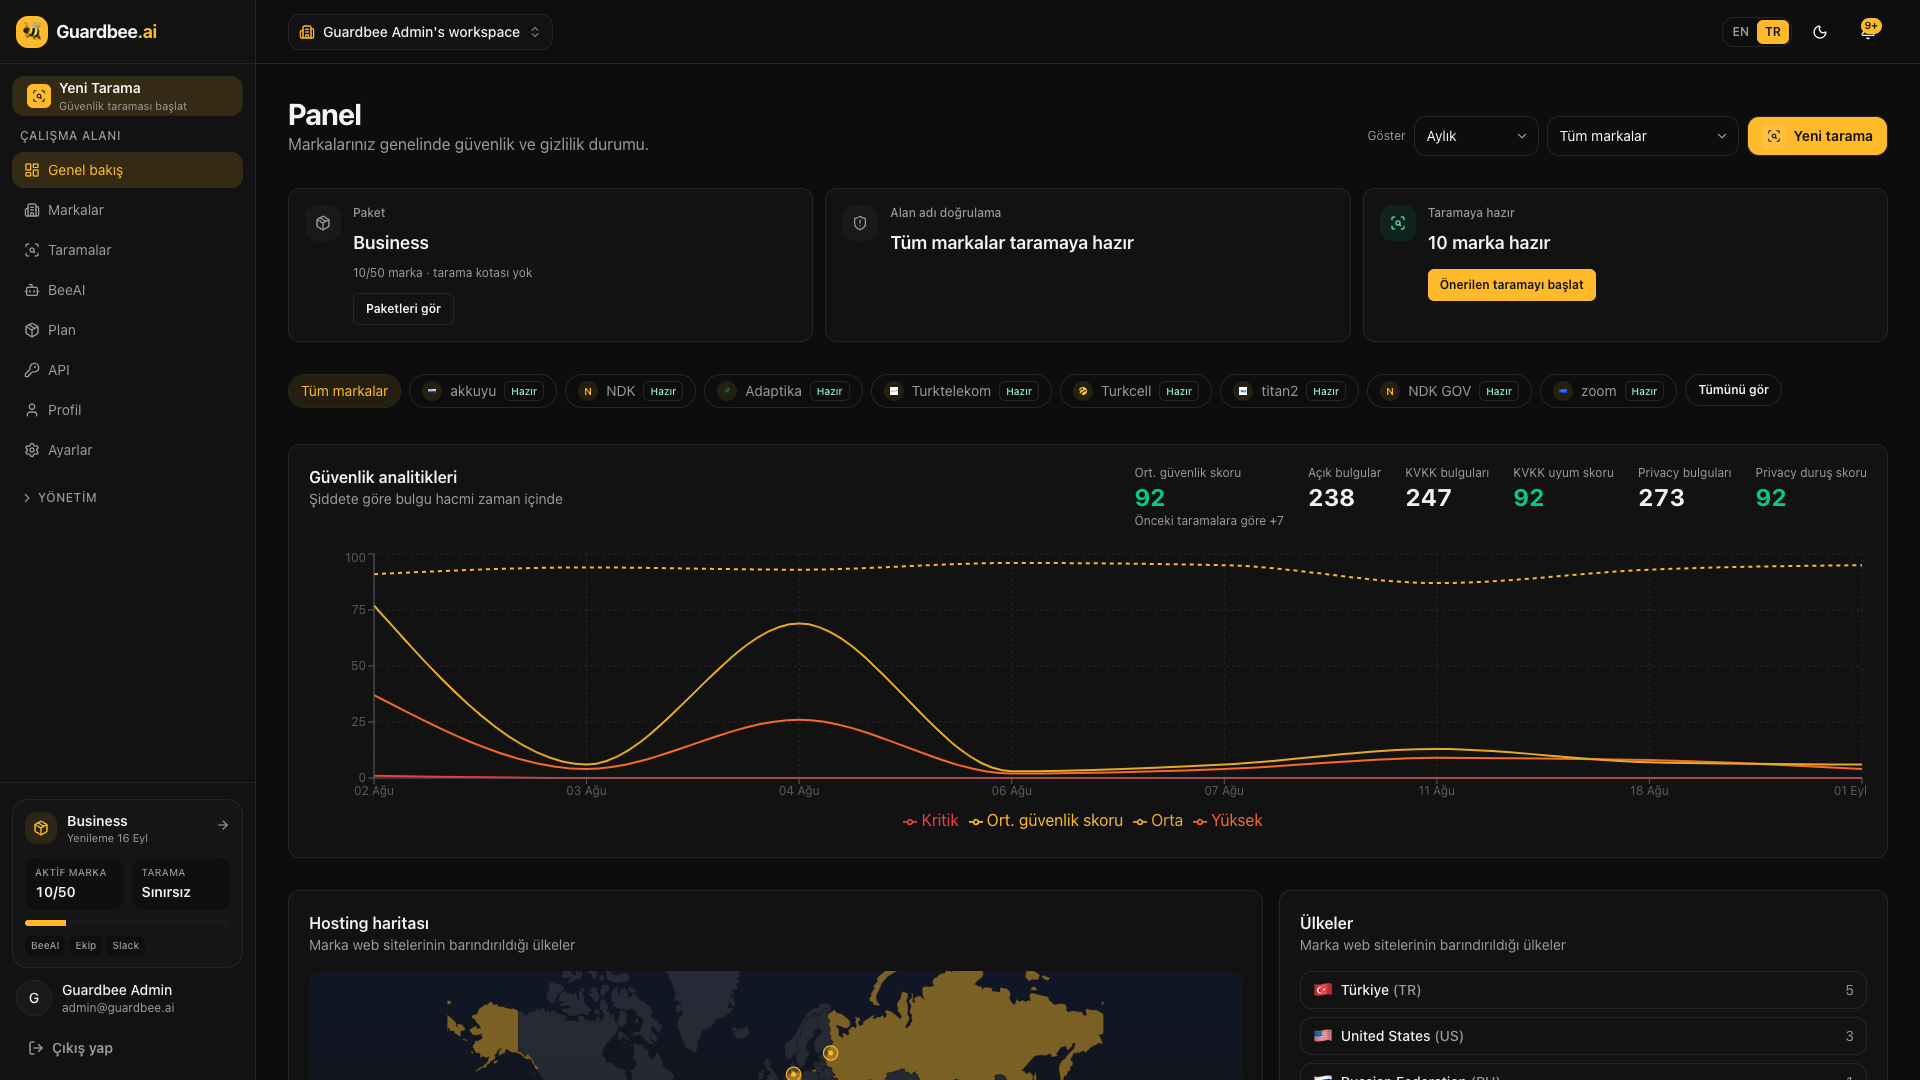The image size is (1920, 1080).
Task: Select the NDK brand chip
Action: [x=630, y=391]
